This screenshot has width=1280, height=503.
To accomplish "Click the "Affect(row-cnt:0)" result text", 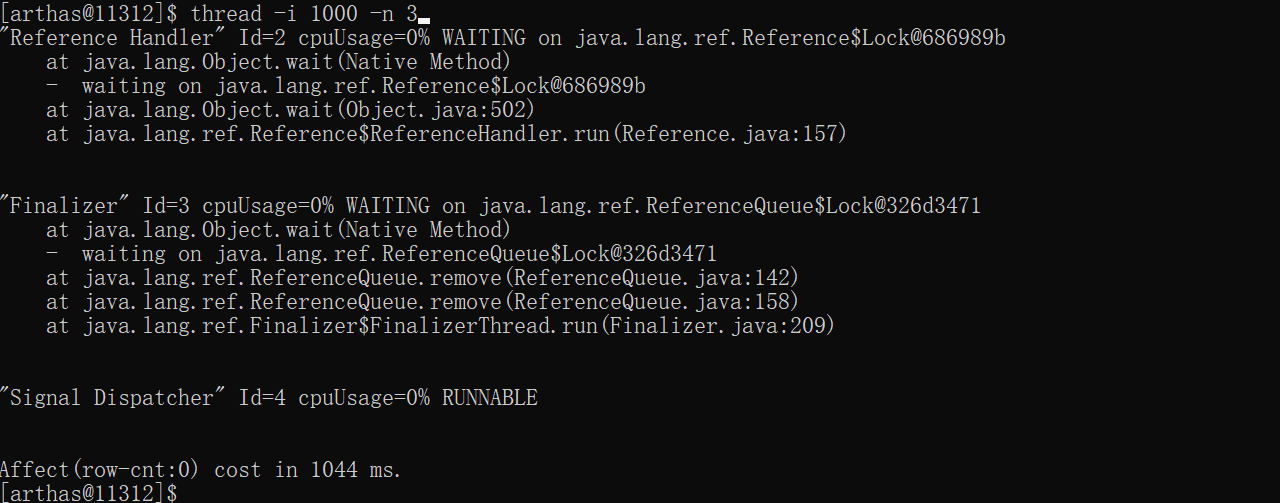I will pos(100,470).
